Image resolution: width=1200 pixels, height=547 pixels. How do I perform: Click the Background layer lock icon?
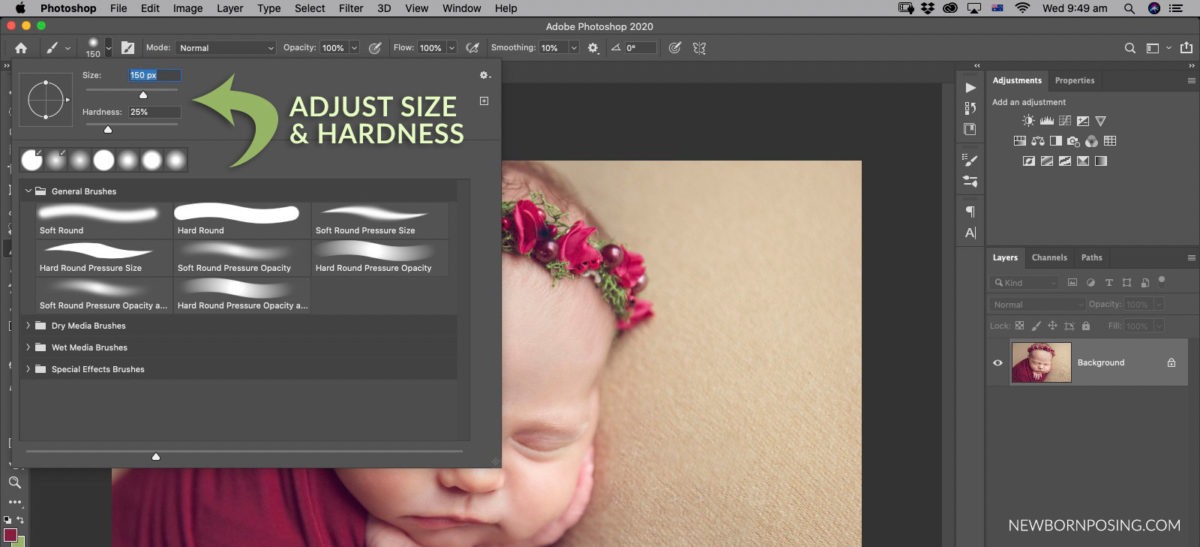[x=1171, y=362]
